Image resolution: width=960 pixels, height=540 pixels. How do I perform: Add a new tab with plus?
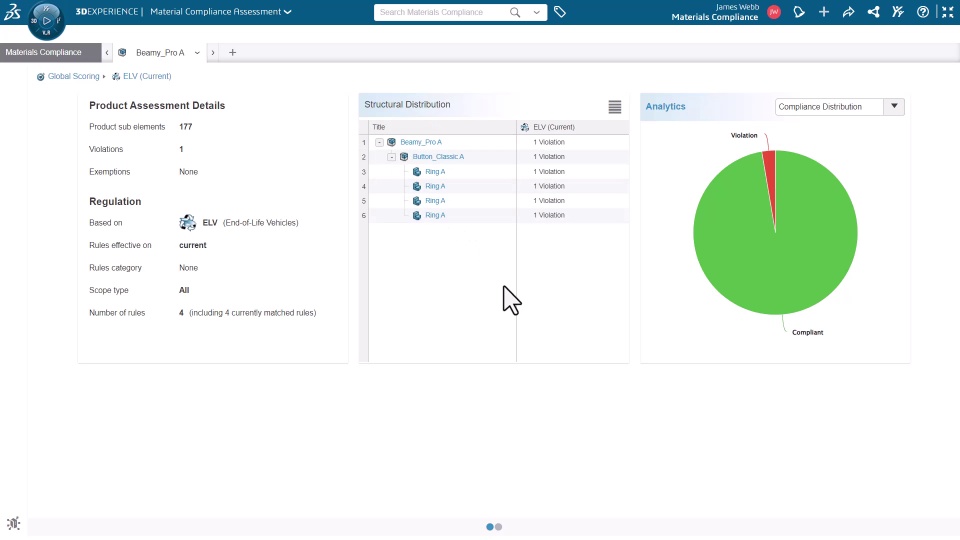[232, 53]
